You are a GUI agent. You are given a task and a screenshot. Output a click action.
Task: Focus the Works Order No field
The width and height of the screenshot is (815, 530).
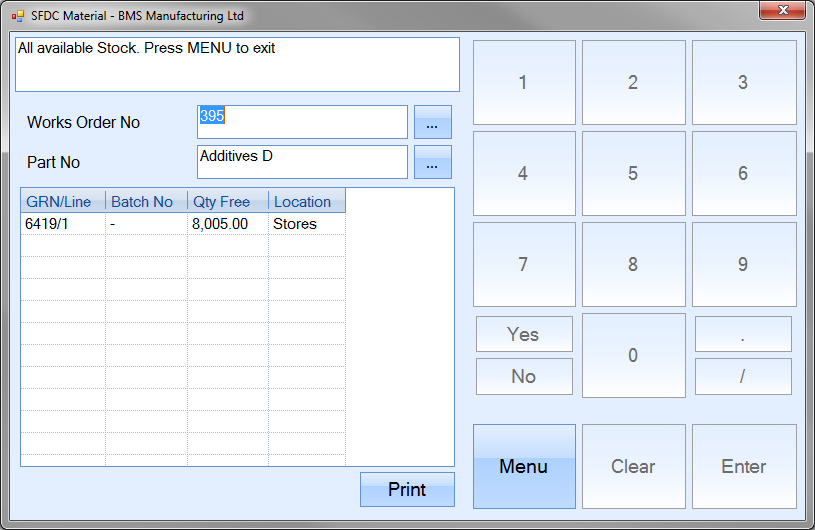[x=302, y=122]
